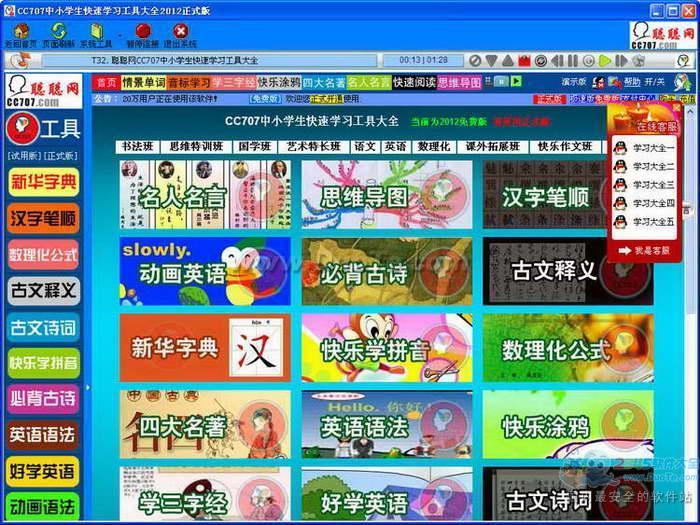Select the 数理化 category tab
This screenshot has height=525, width=700.
[x=434, y=146]
